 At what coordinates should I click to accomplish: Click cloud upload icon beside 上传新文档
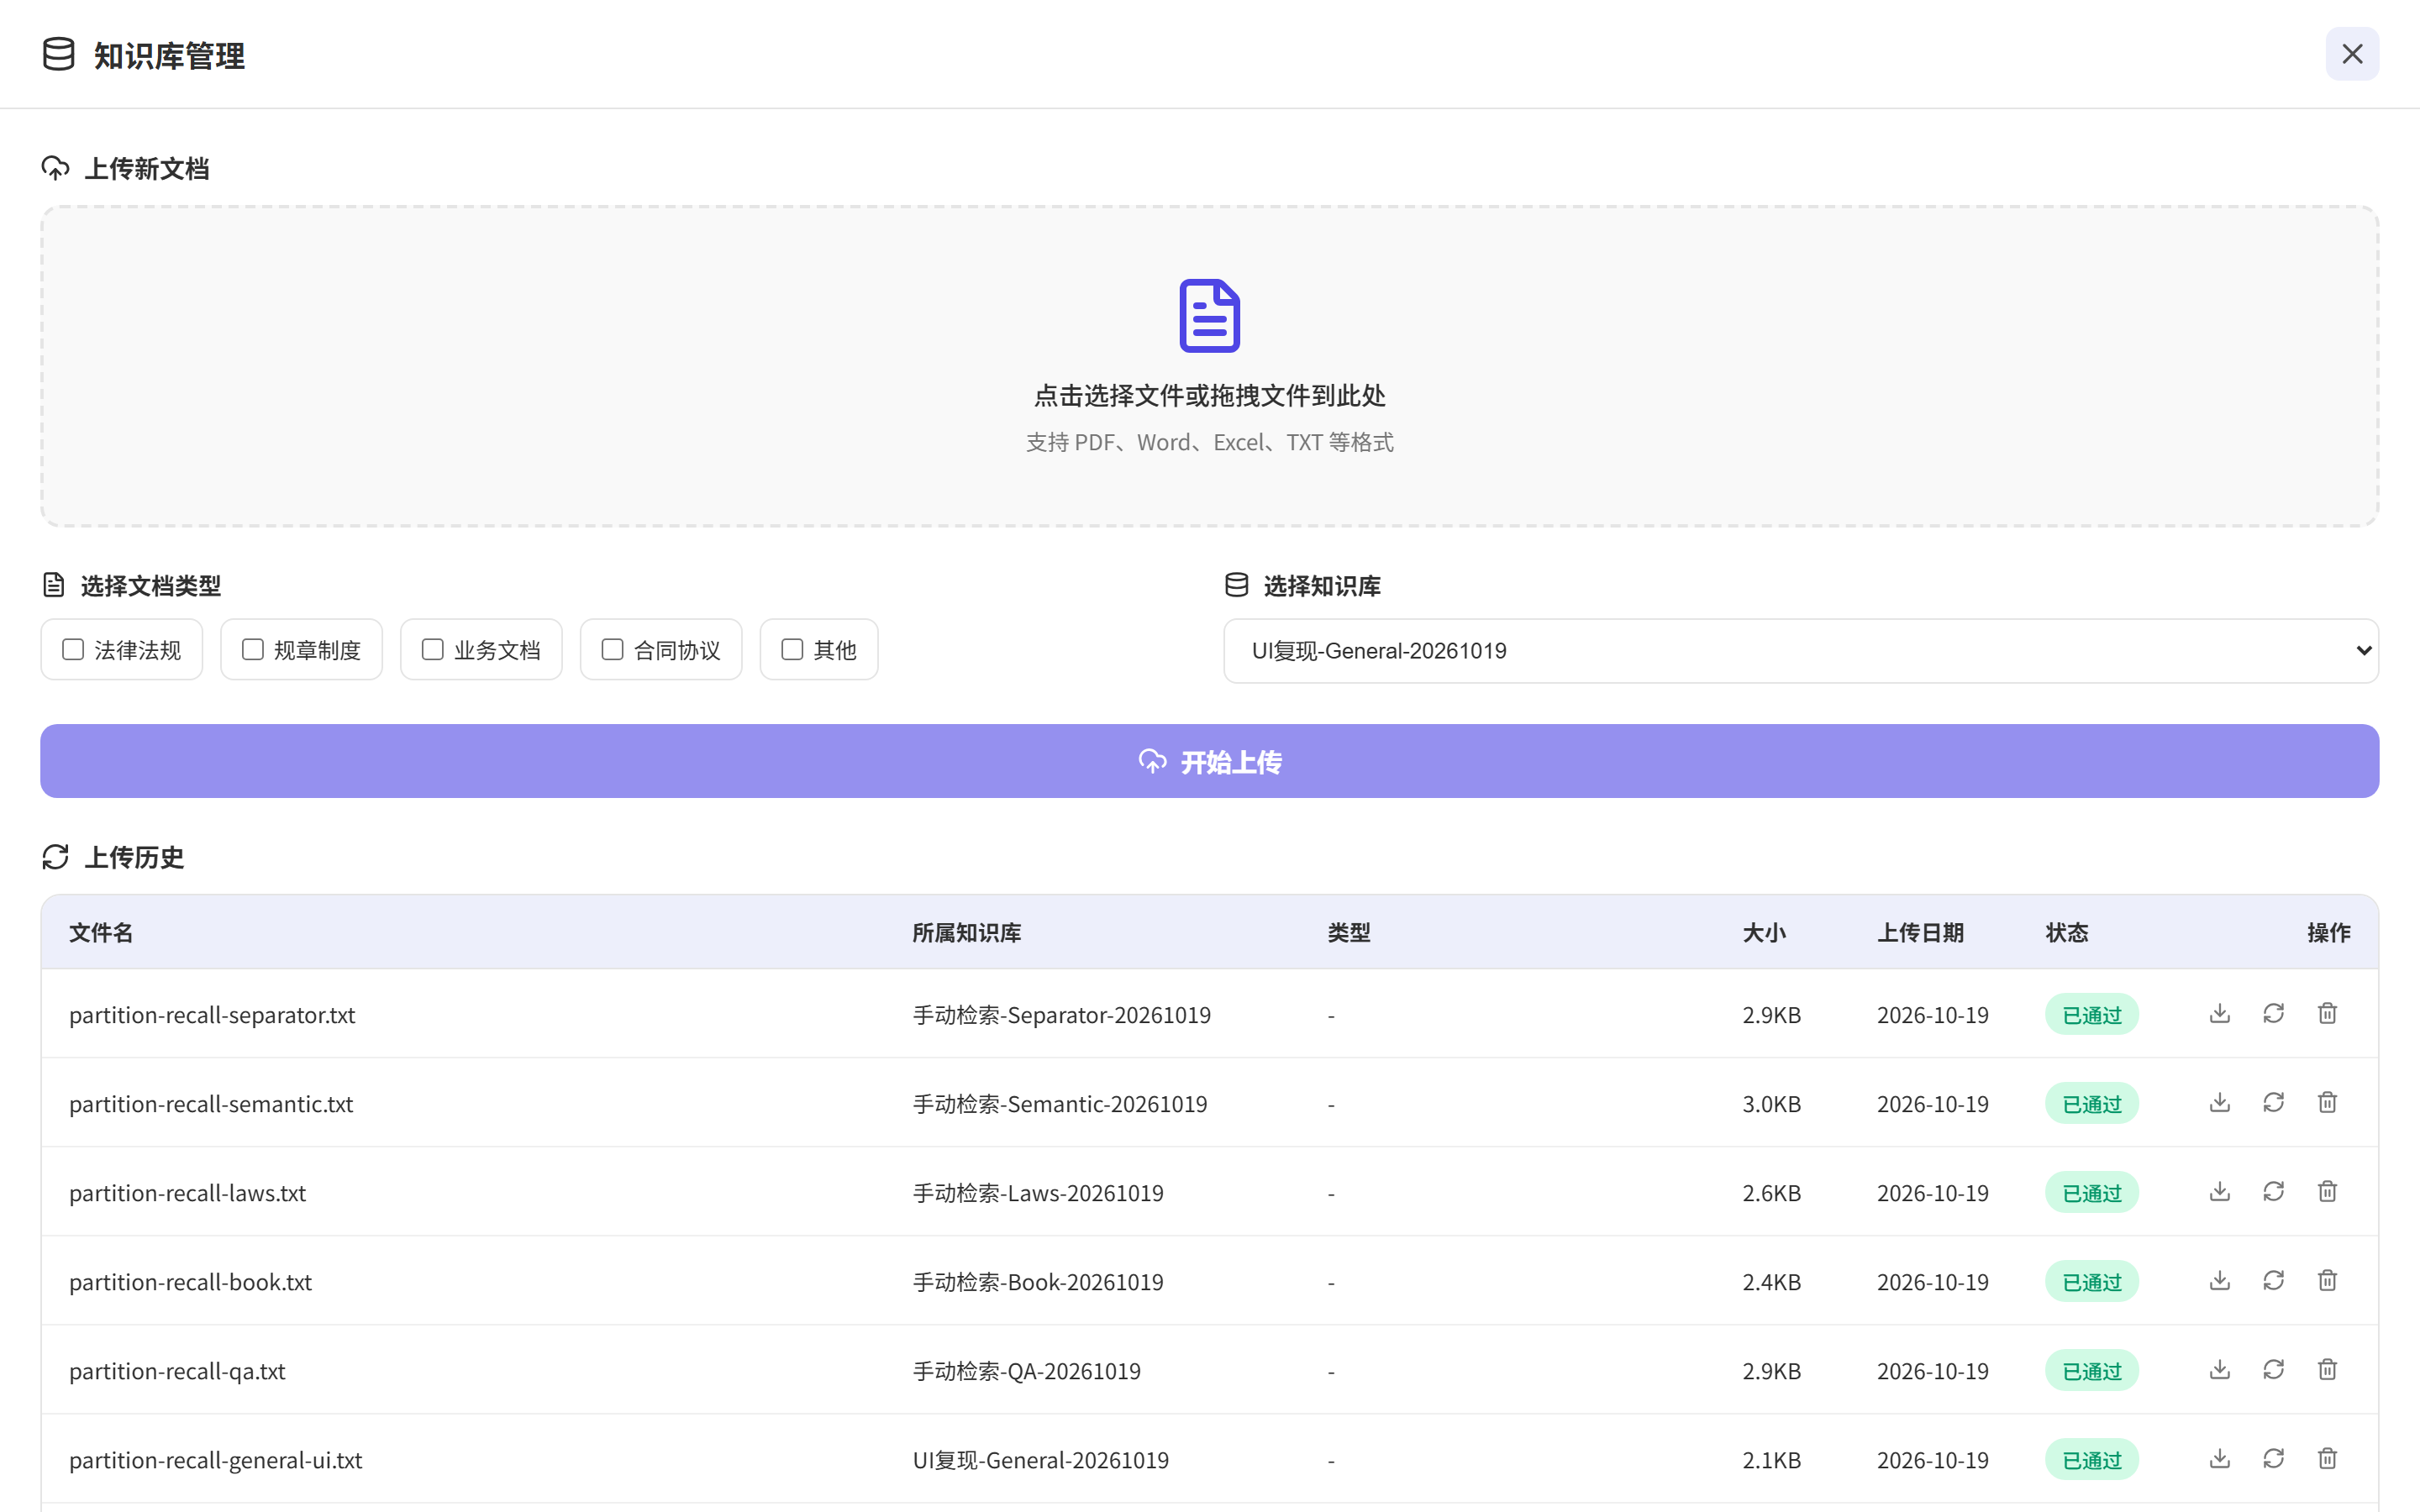pyautogui.click(x=55, y=168)
